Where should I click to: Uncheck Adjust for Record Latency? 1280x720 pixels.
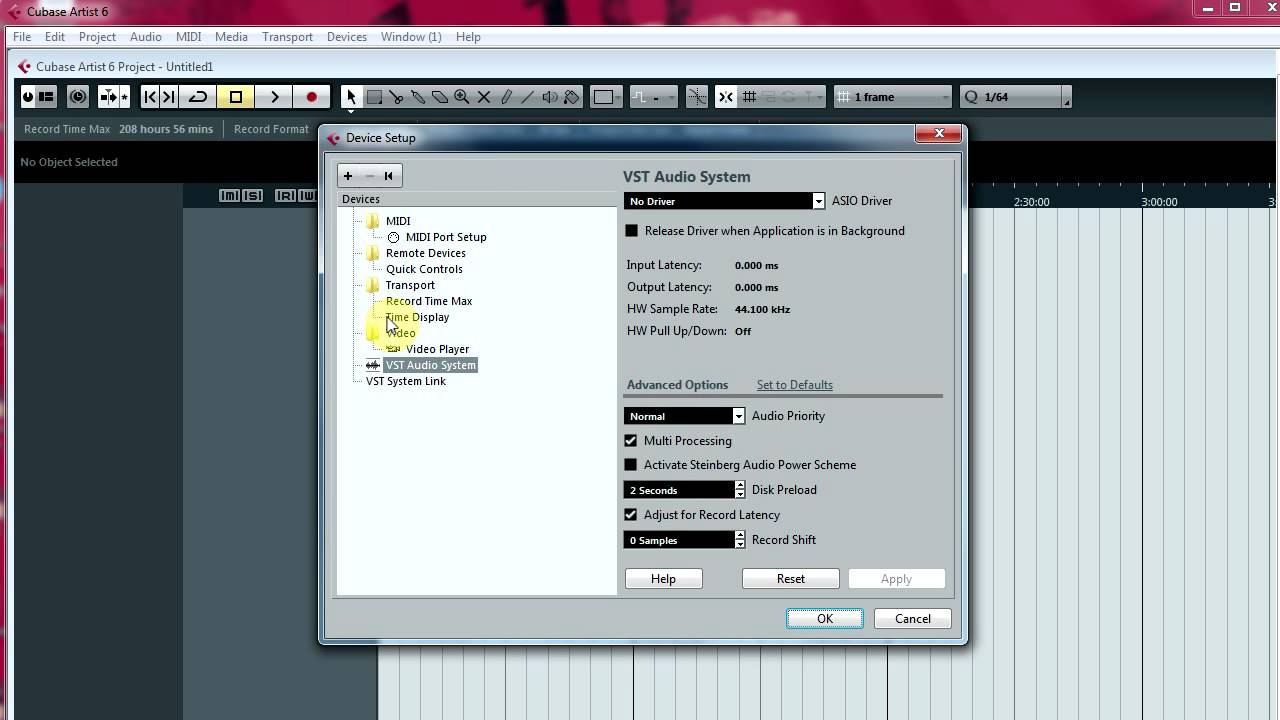(631, 515)
